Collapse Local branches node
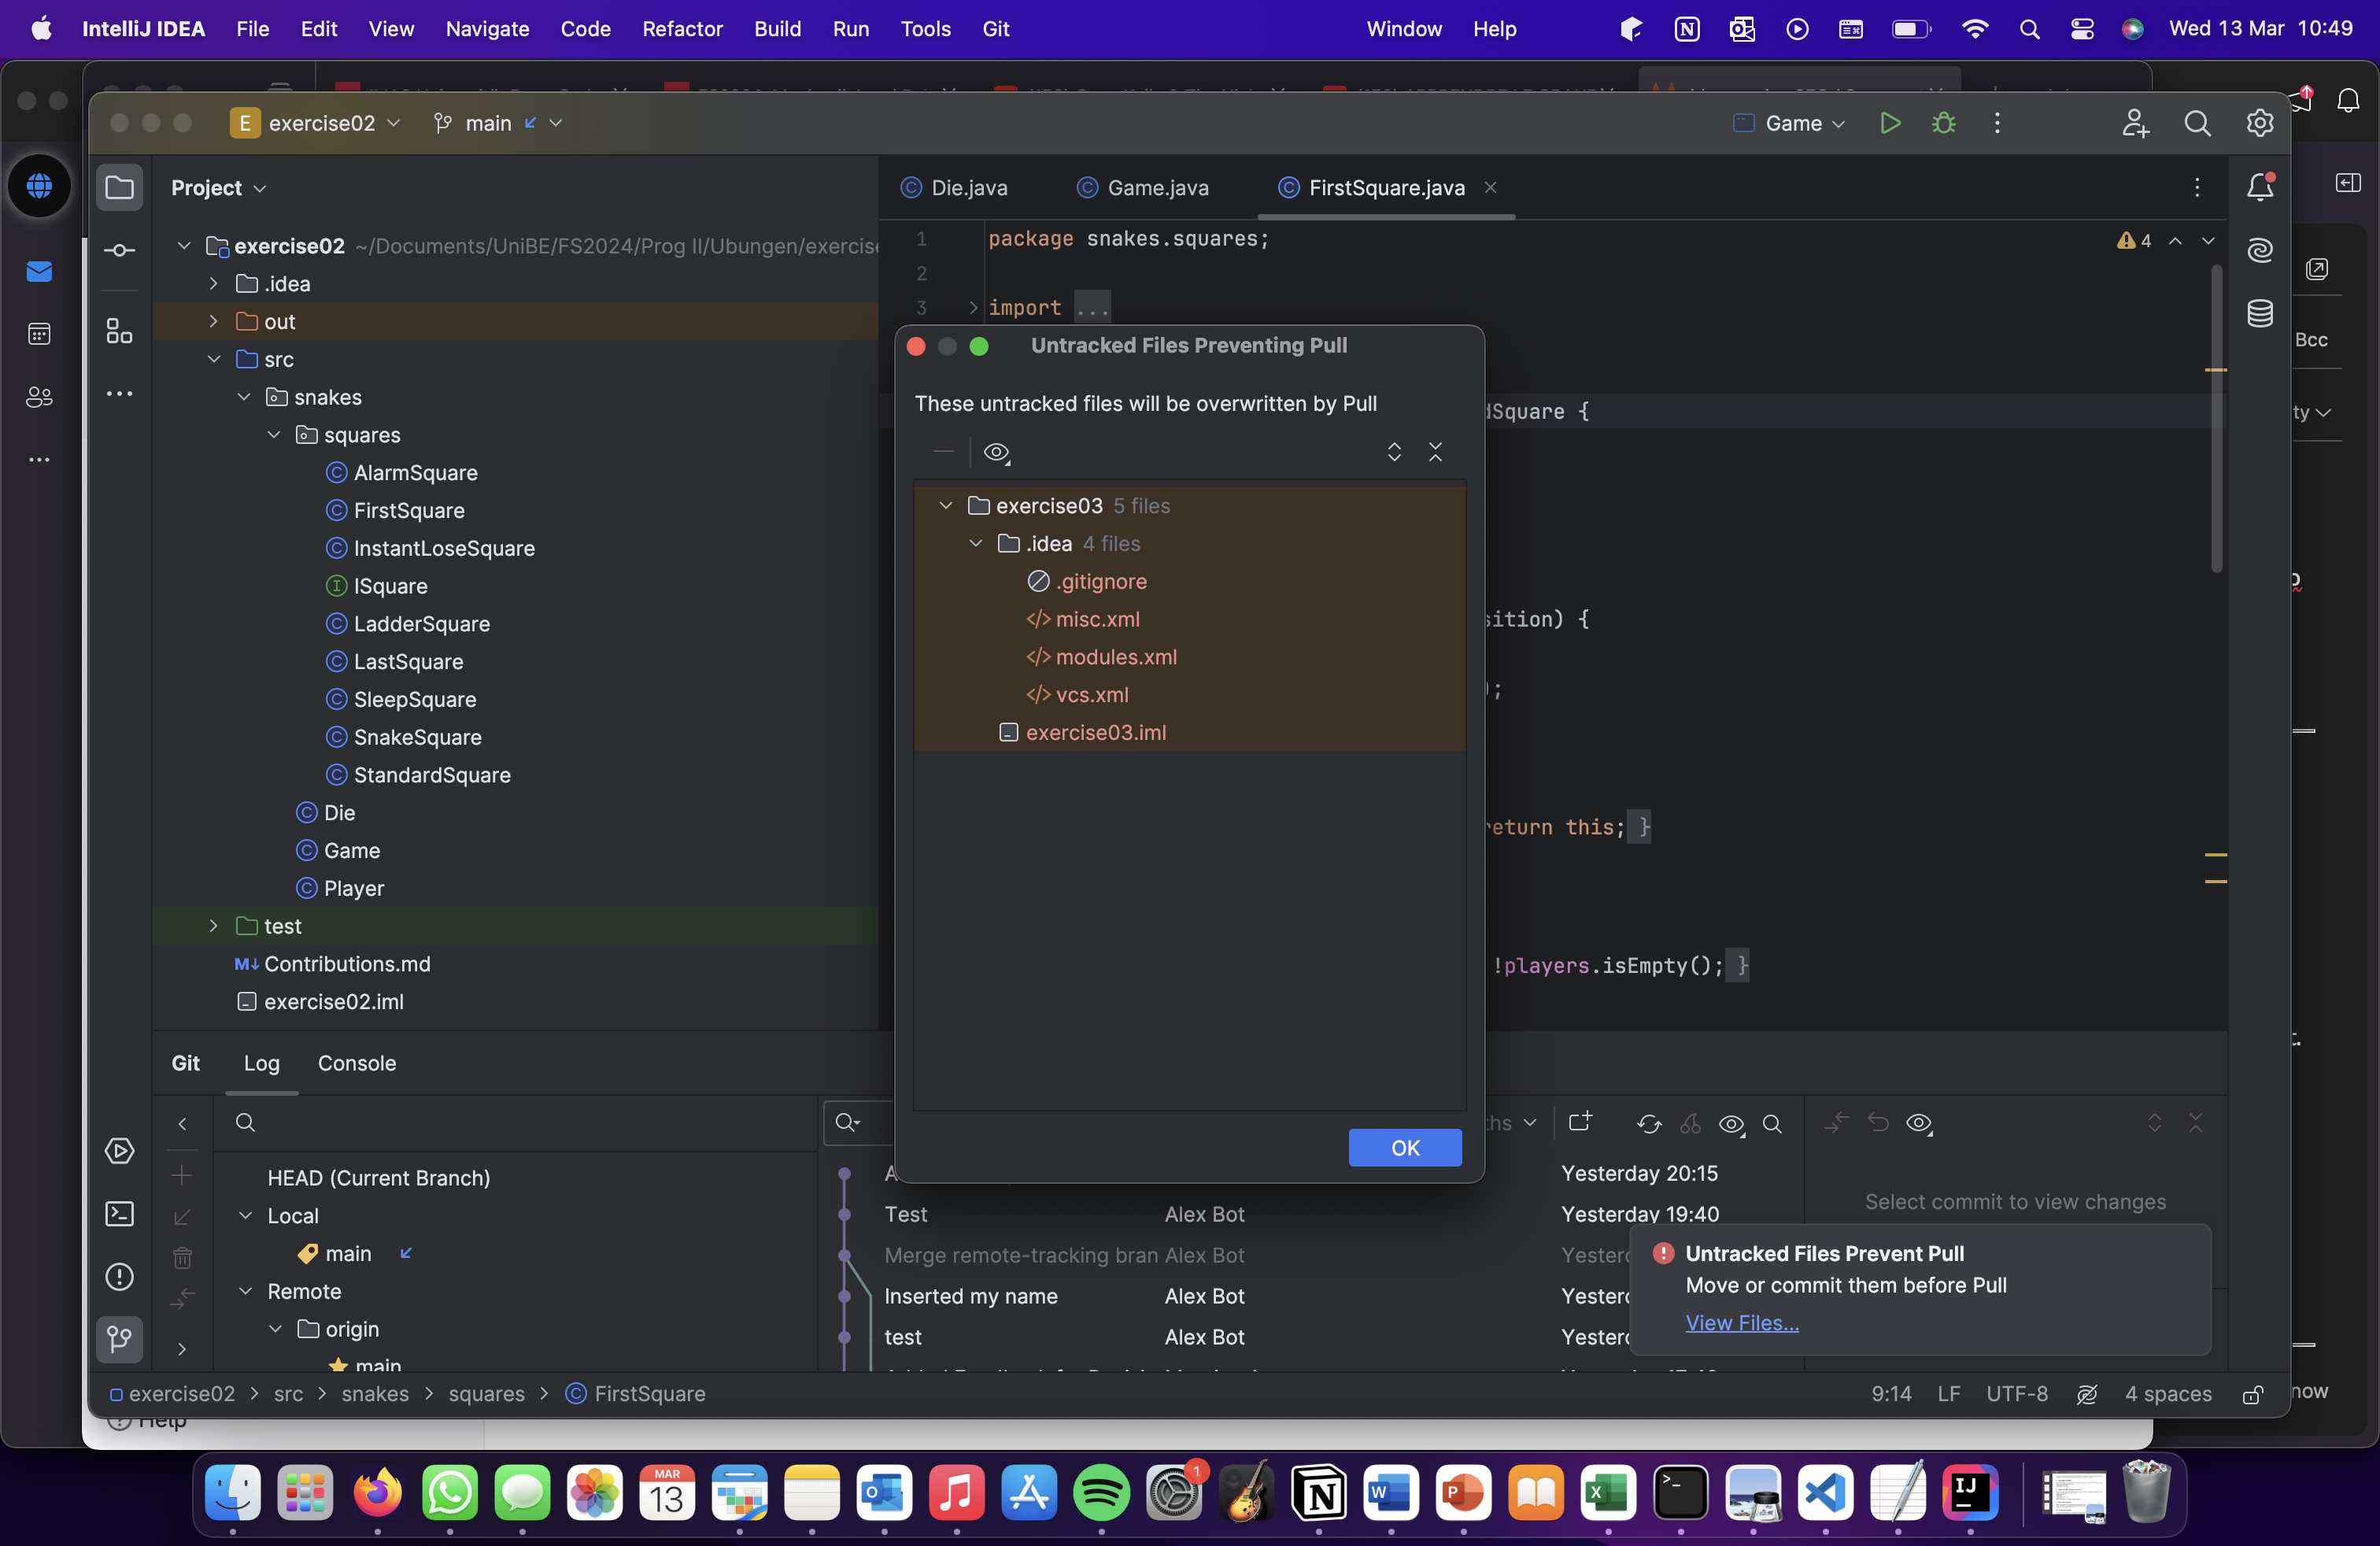The image size is (2380, 1546). [245, 1216]
